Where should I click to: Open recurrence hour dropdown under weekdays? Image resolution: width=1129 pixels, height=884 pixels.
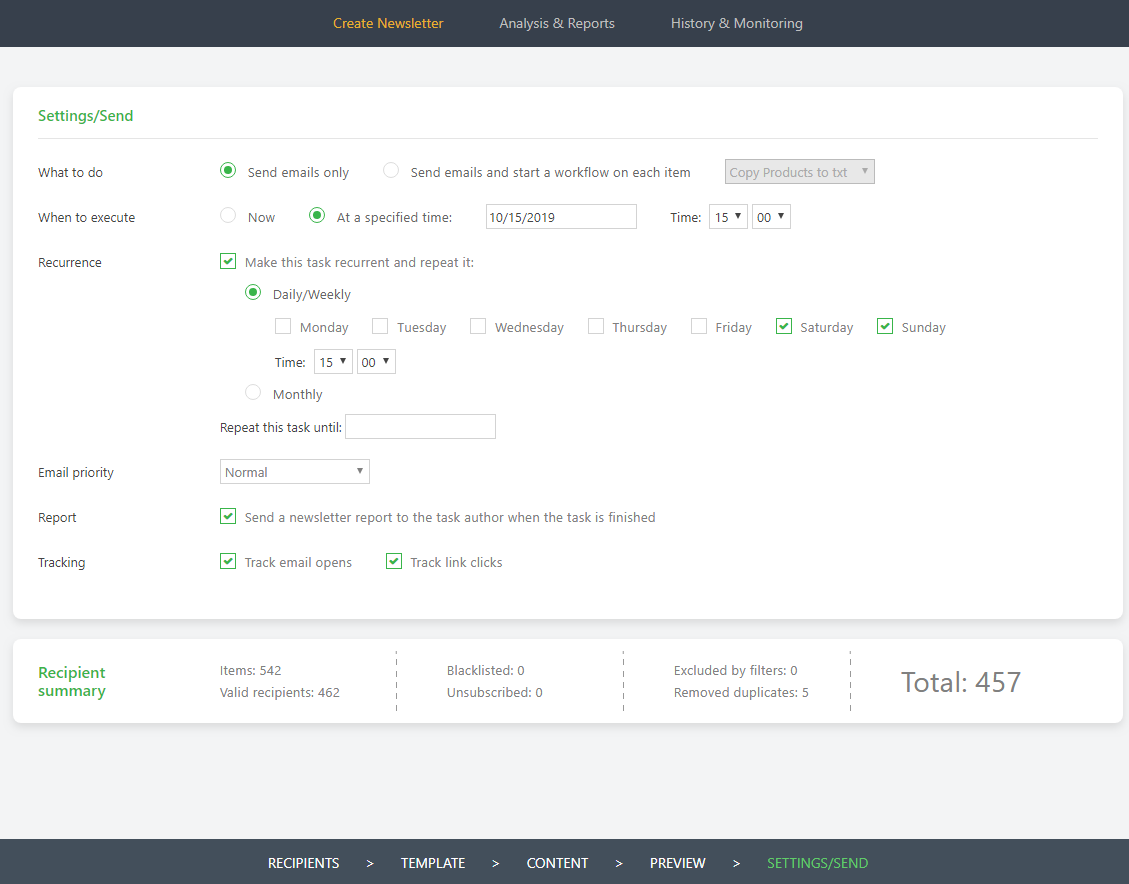coord(333,361)
